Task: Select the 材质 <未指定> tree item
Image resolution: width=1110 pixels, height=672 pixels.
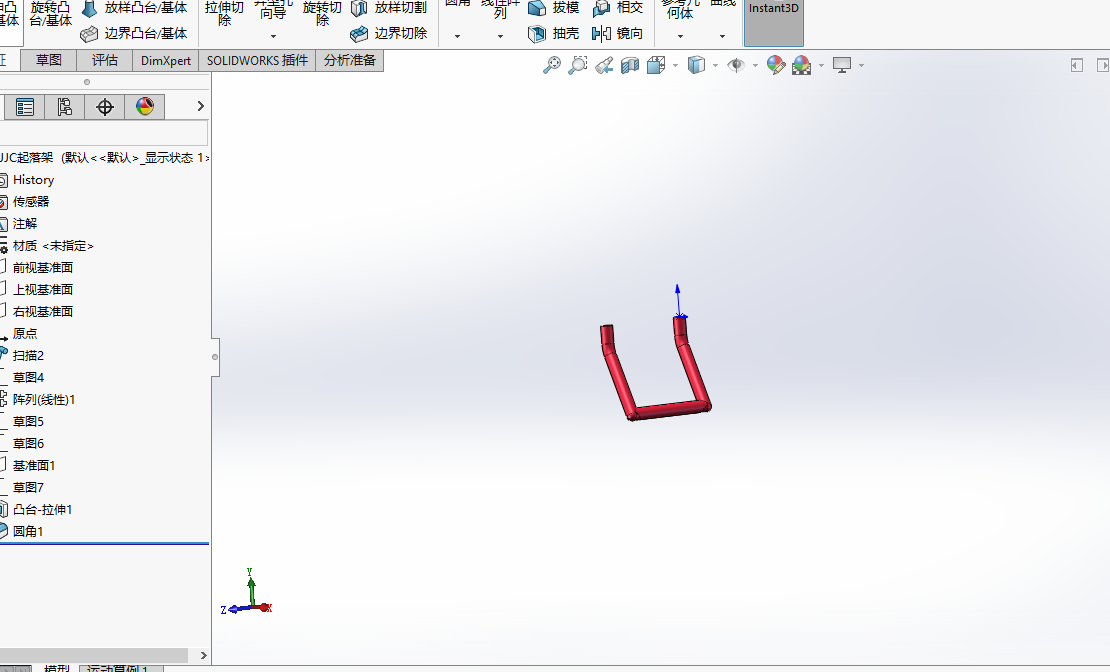Action: 53,246
